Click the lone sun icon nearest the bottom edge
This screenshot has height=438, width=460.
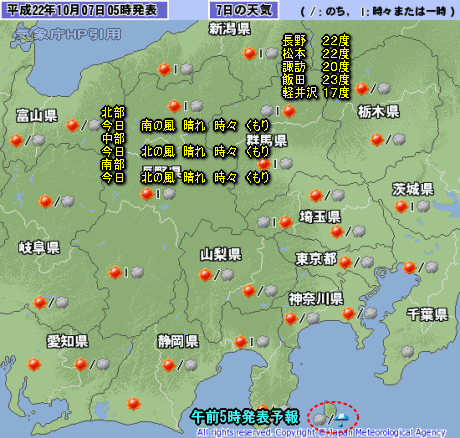[133, 404]
